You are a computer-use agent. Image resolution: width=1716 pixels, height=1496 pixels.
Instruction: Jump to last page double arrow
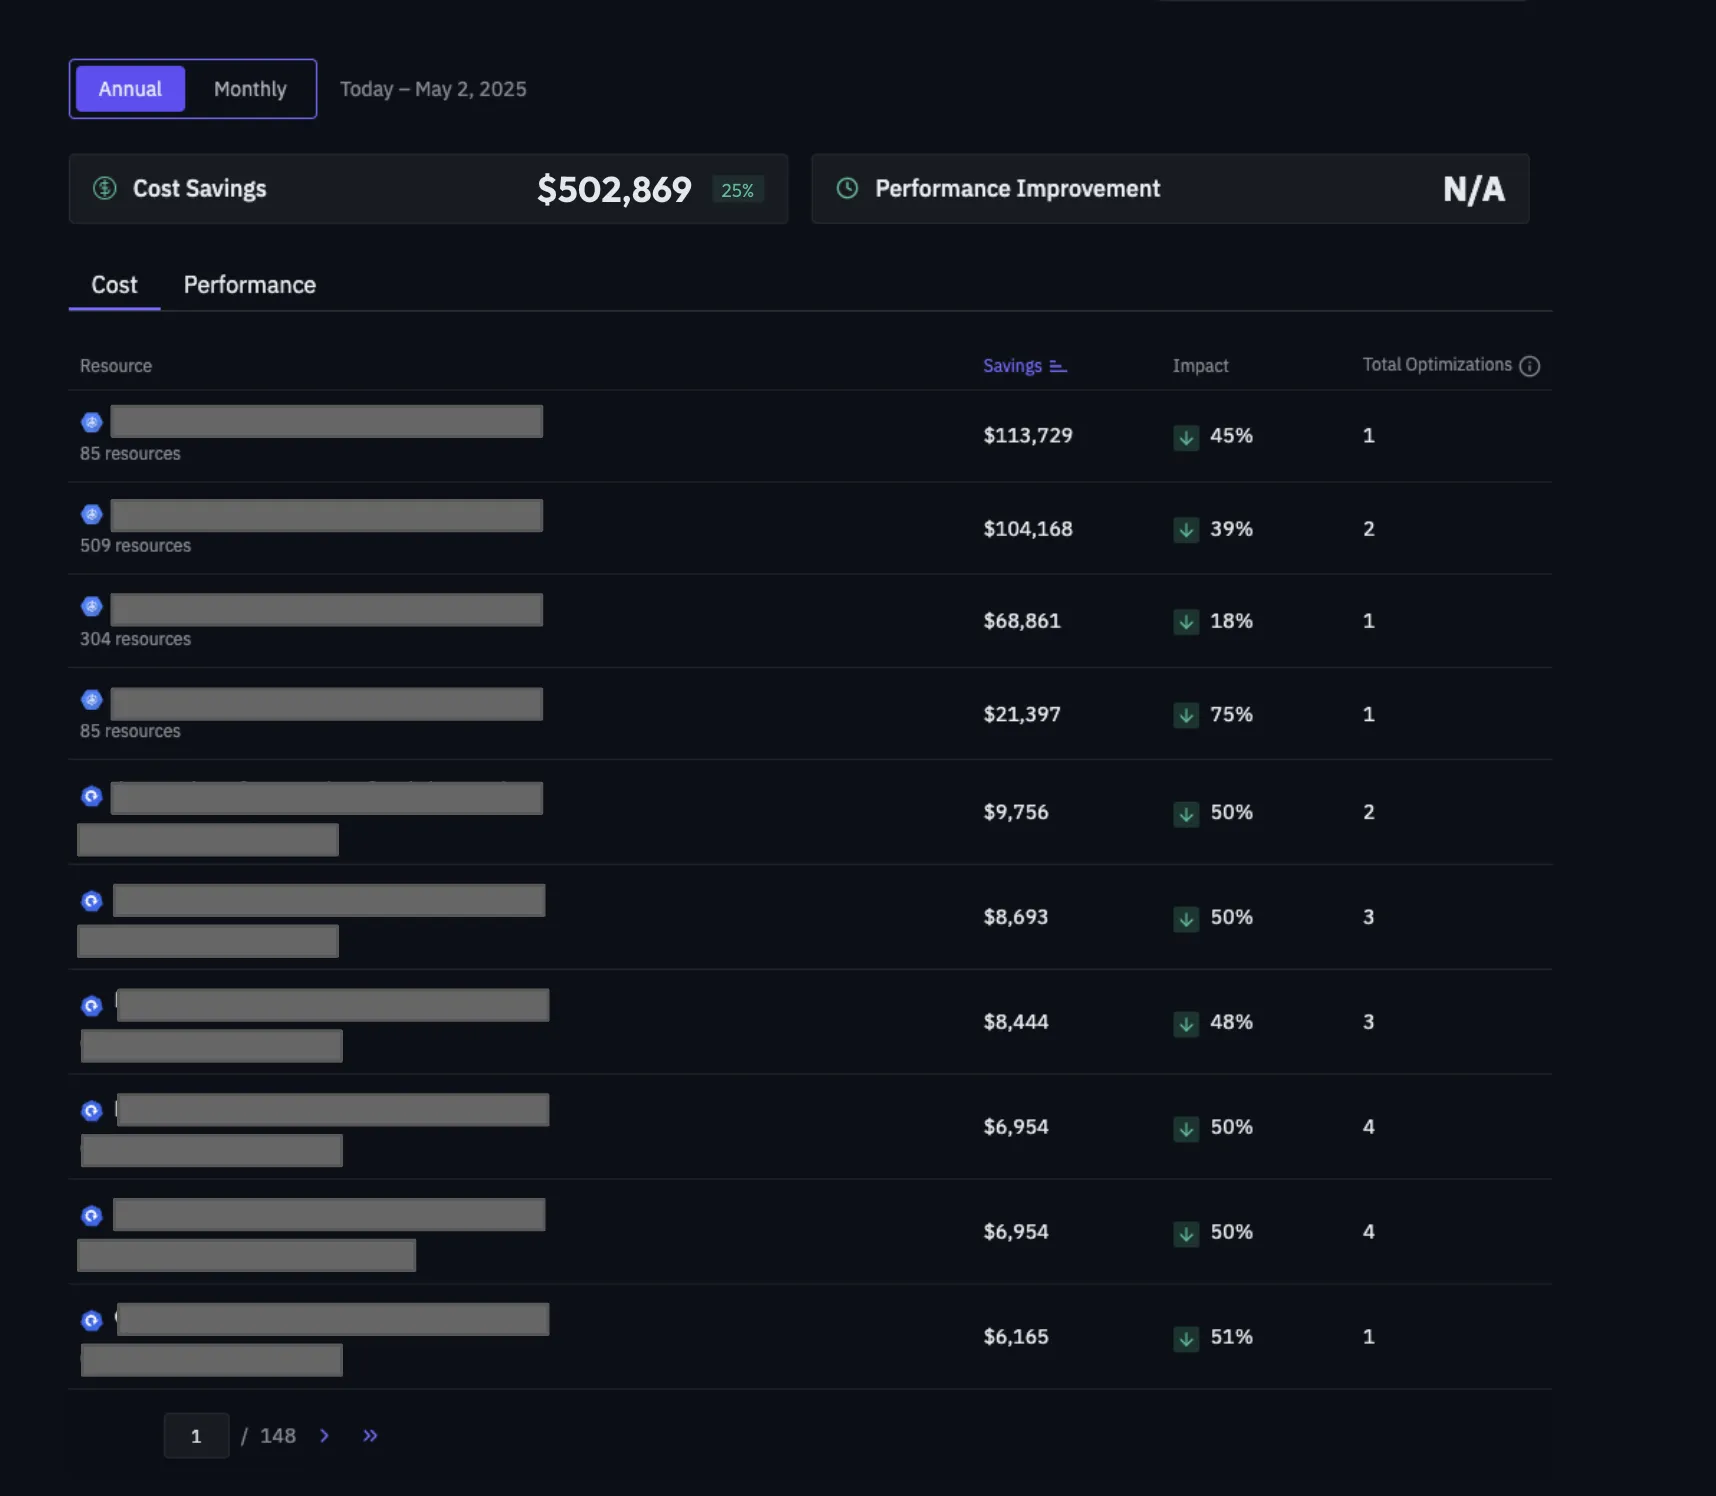(x=370, y=1436)
